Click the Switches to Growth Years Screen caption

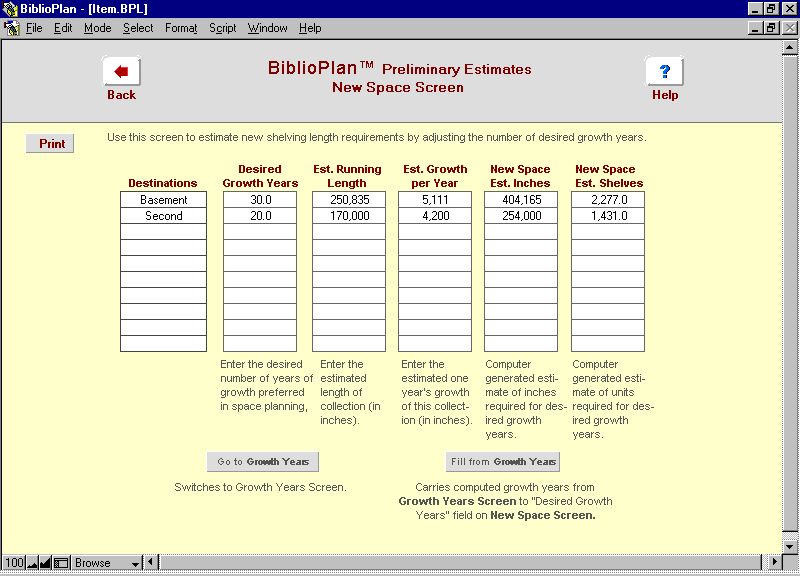(x=260, y=487)
